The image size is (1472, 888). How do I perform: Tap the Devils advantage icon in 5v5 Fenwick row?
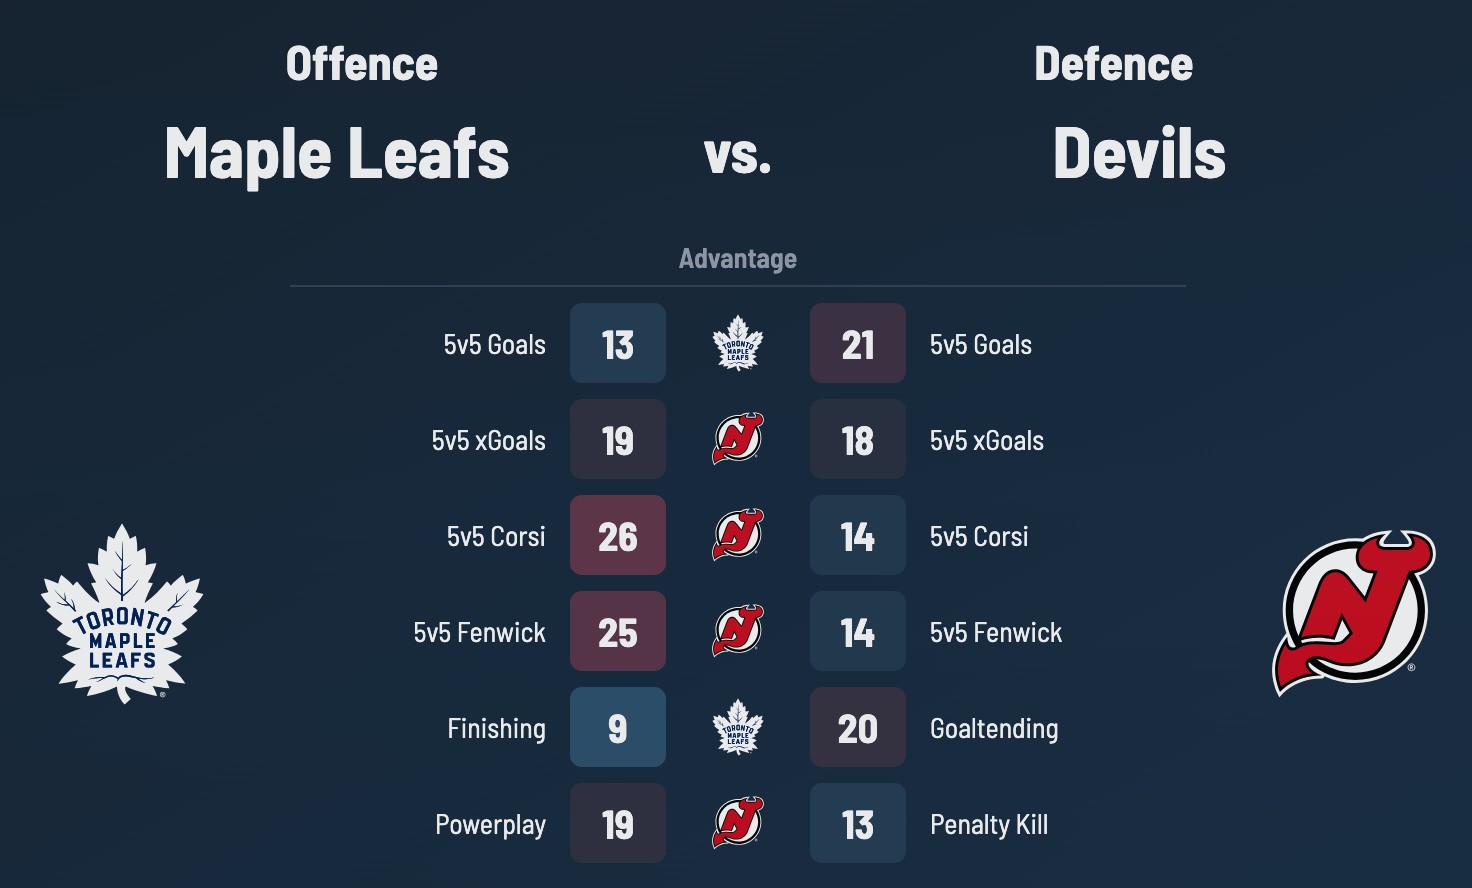(738, 631)
